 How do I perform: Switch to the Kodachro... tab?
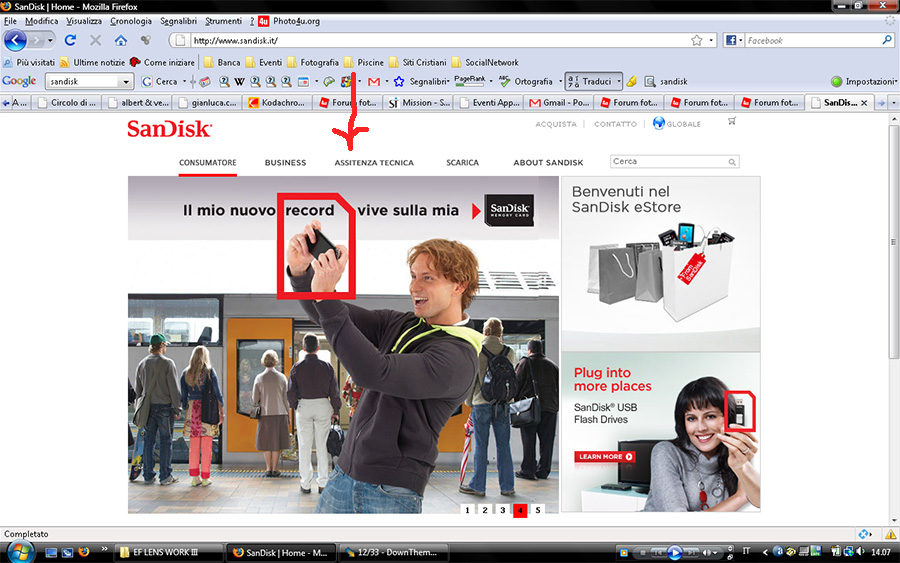[278, 103]
